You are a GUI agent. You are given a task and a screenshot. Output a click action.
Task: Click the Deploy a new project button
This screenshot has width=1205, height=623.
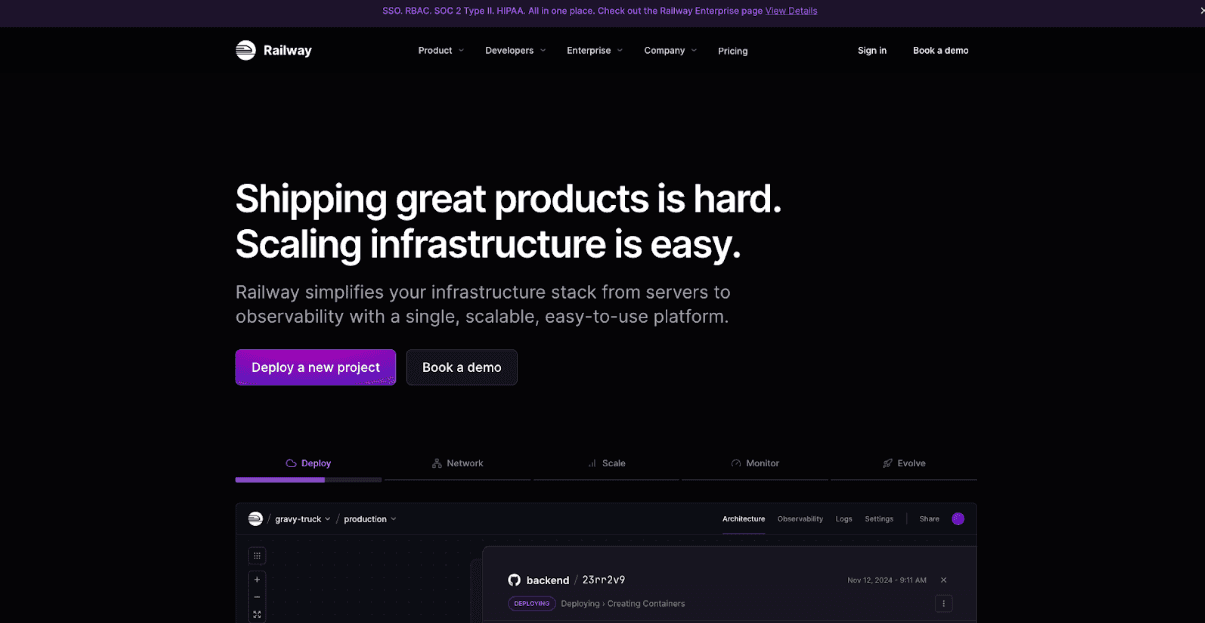[x=315, y=367]
